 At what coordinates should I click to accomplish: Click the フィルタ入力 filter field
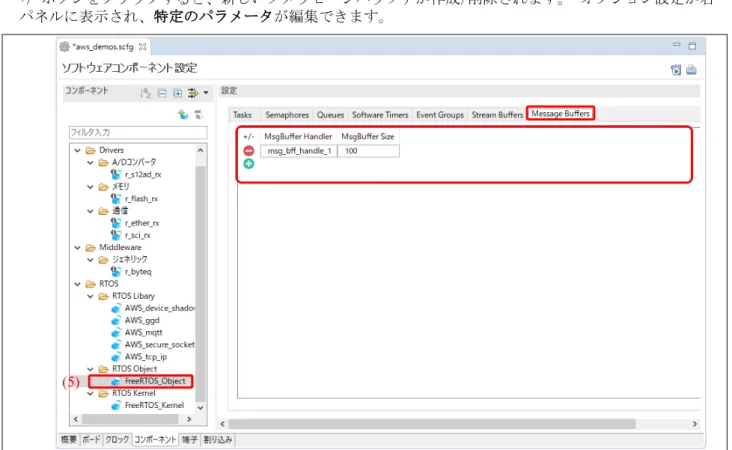point(138,133)
